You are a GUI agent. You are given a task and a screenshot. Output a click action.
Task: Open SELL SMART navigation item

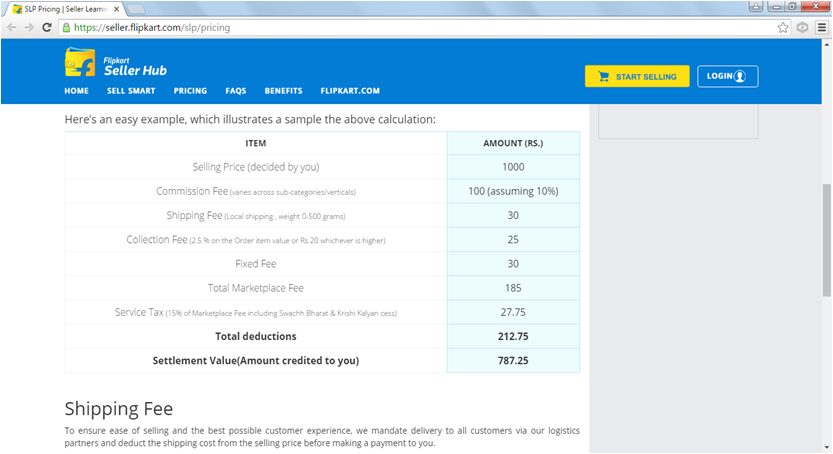(x=131, y=91)
